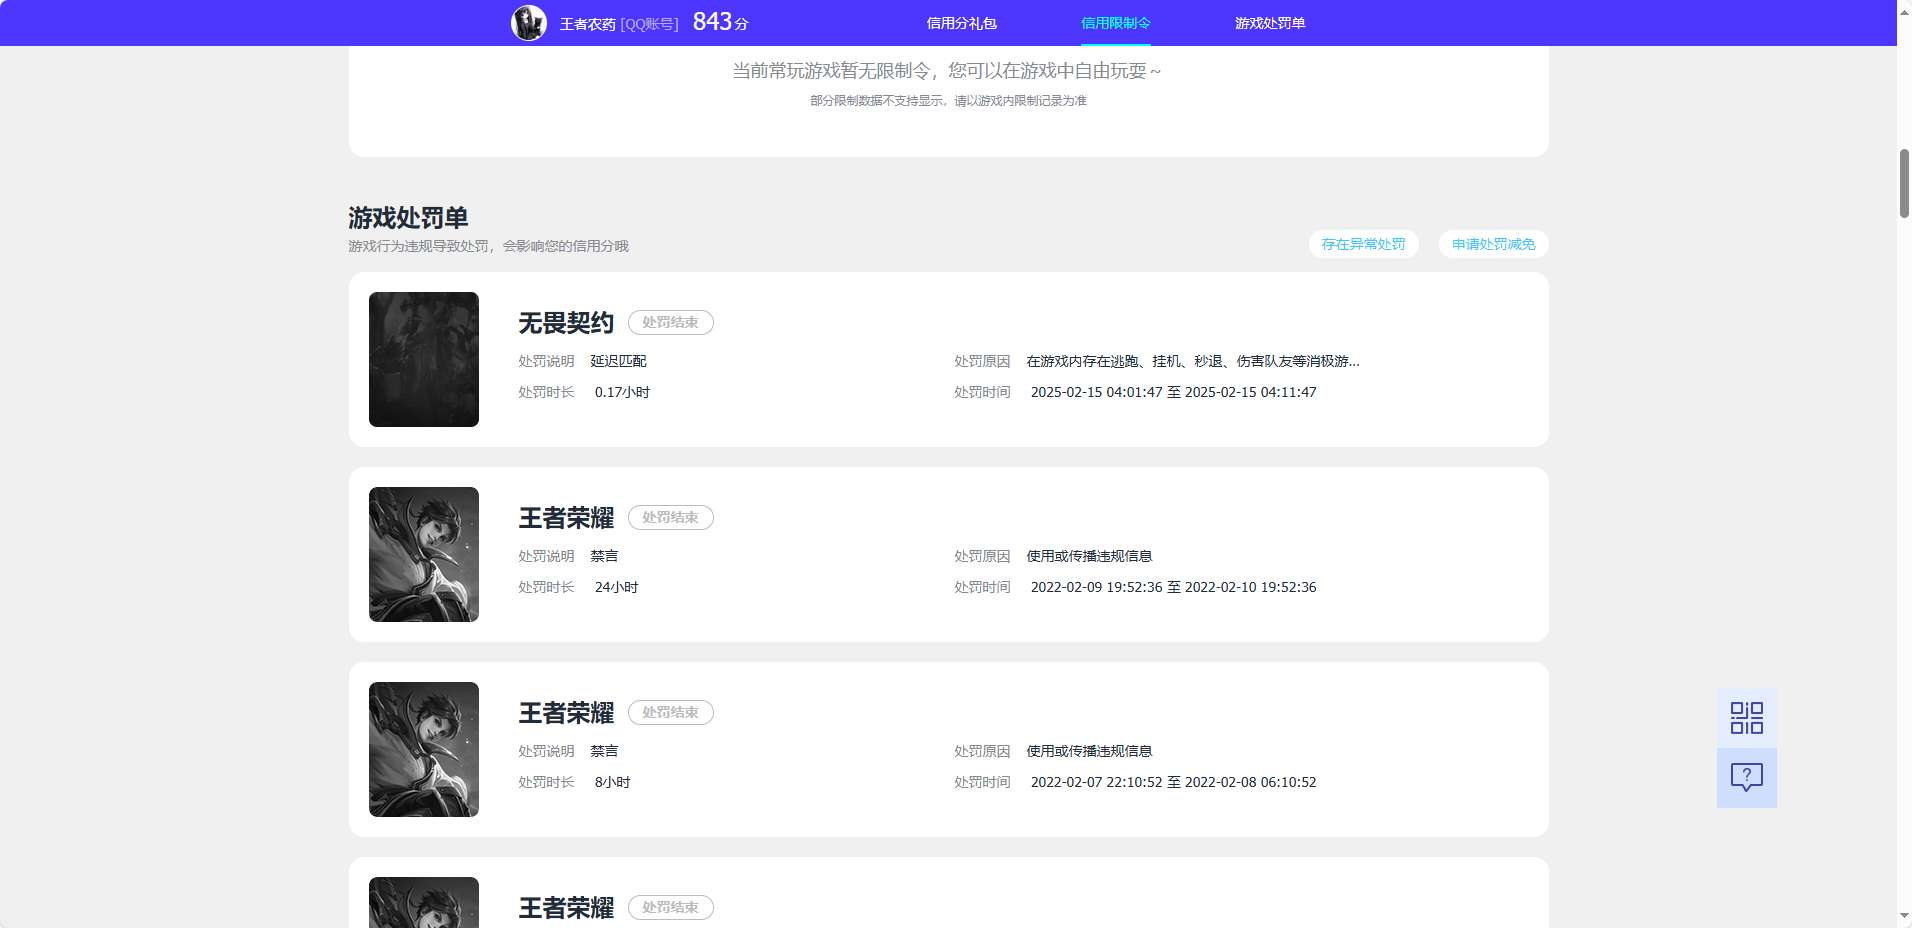Click 游戏处罚单 section heading
The width and height of the screenshot is (1912, 928).
[x=408, y=217]
